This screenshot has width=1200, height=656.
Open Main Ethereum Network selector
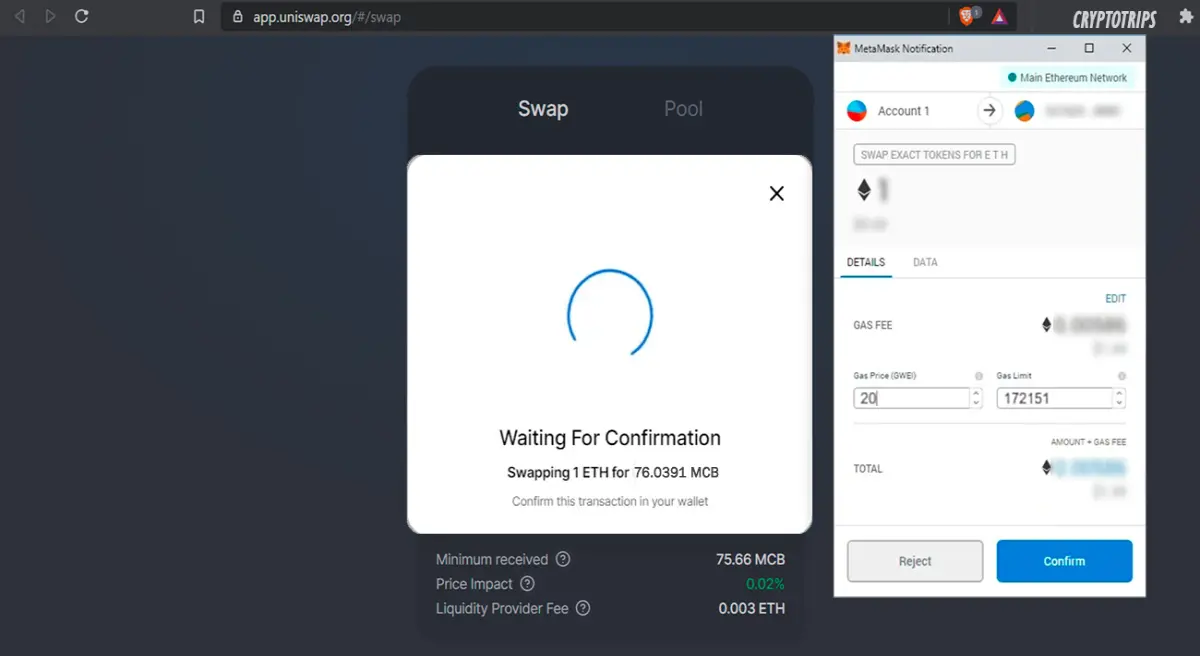1067,78
